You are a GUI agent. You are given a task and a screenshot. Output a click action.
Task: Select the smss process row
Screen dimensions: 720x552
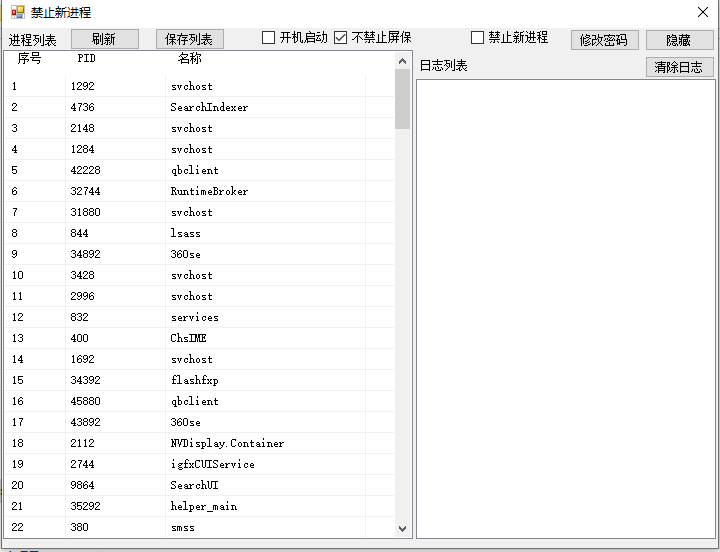click(x=200, y=527)
